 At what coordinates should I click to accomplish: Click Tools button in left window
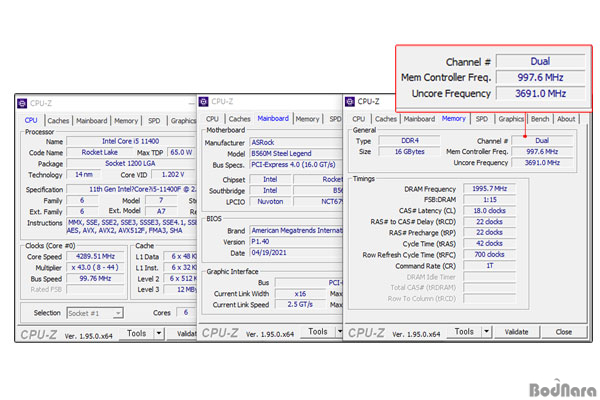point(137,333)
